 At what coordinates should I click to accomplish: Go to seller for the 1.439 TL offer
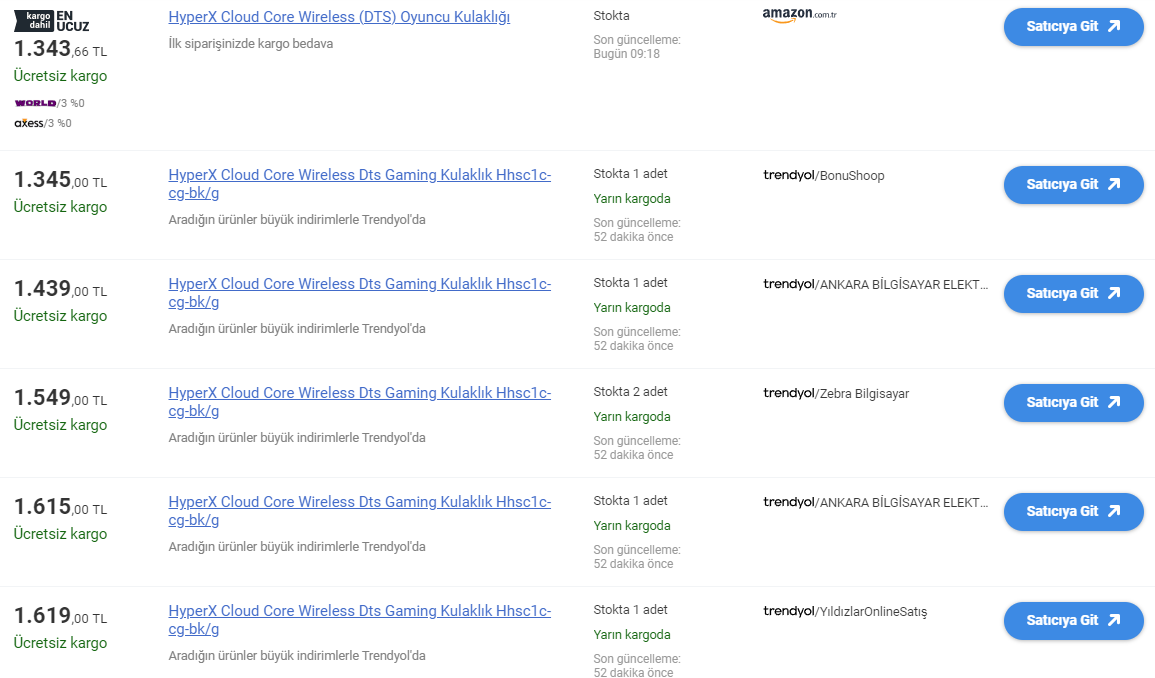pyautogui.click(x=1073, y=294)
